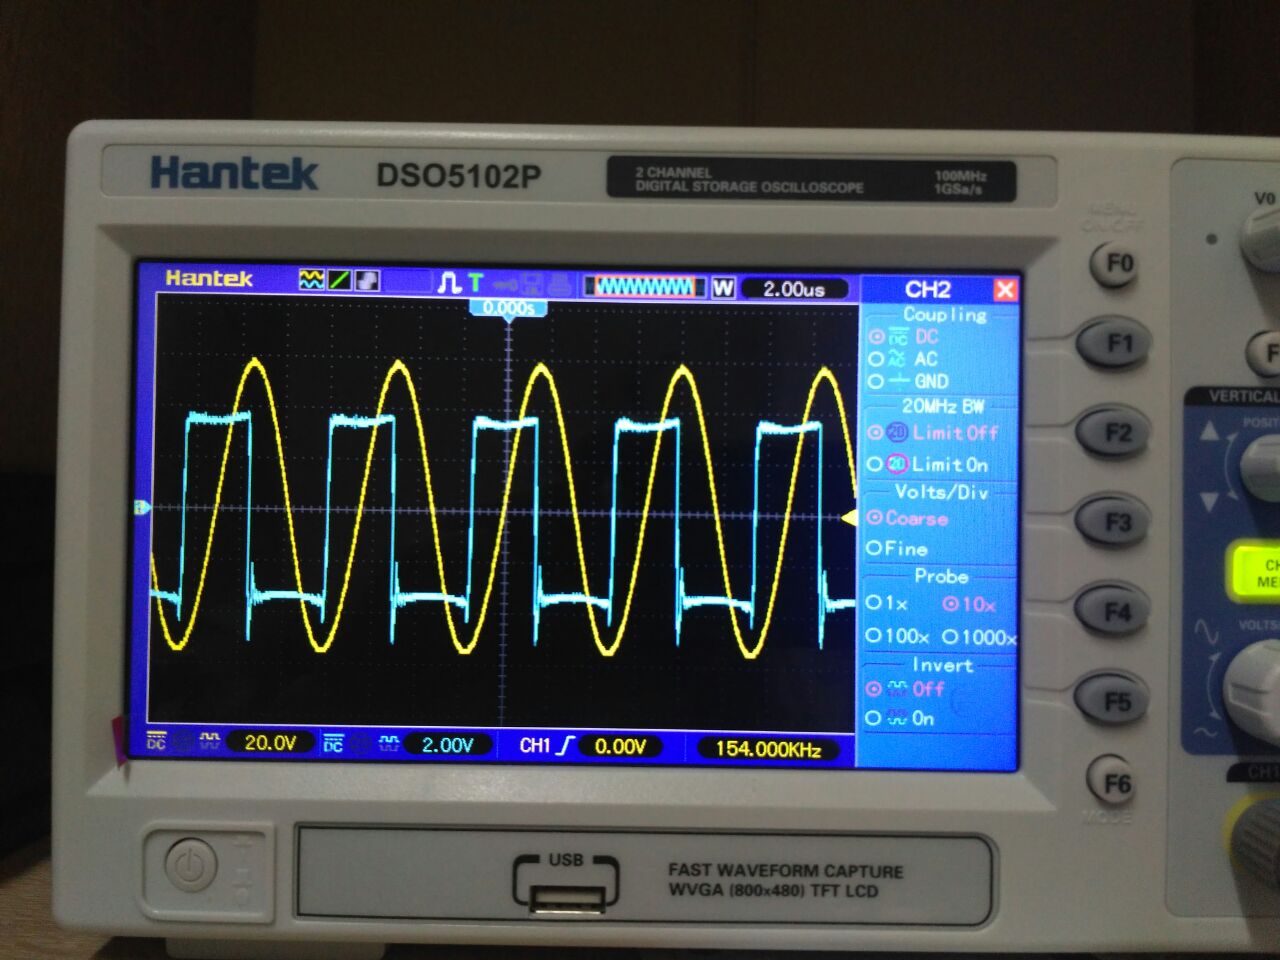This screenshot has width=1280, height=960.
Task: Click the 2.00us timebase readout
Action: coord(794,289)
